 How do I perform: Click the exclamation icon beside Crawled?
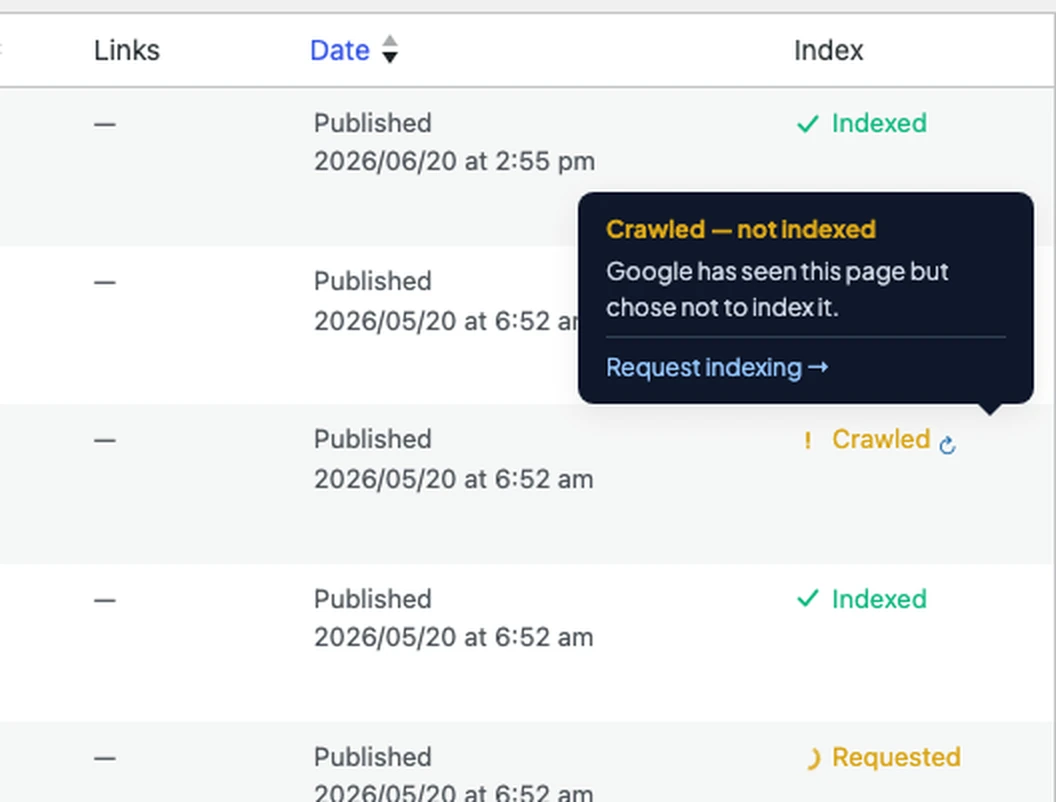click(807, 440)
